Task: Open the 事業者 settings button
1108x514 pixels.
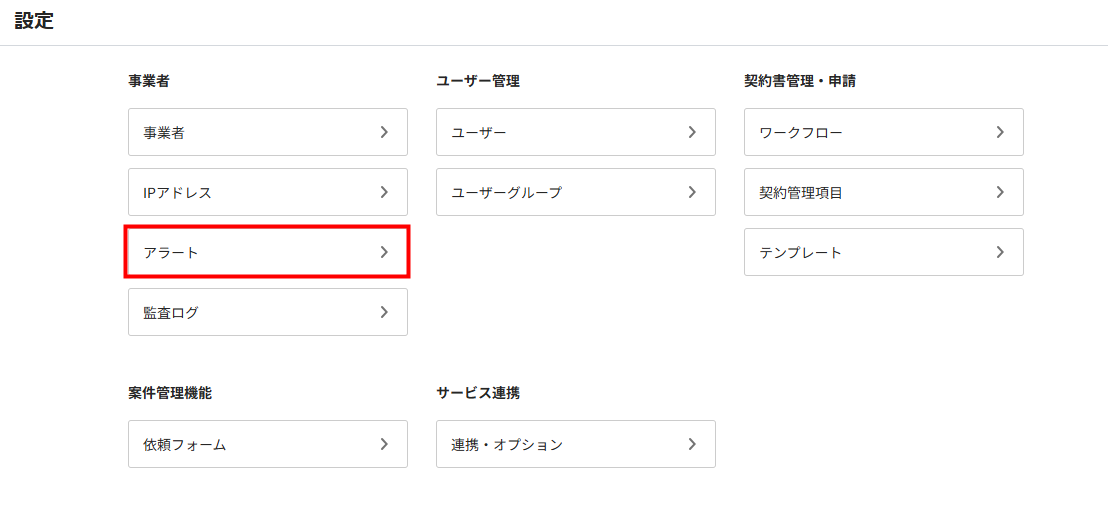Action: pyautogui.click(x=268, y=132)
